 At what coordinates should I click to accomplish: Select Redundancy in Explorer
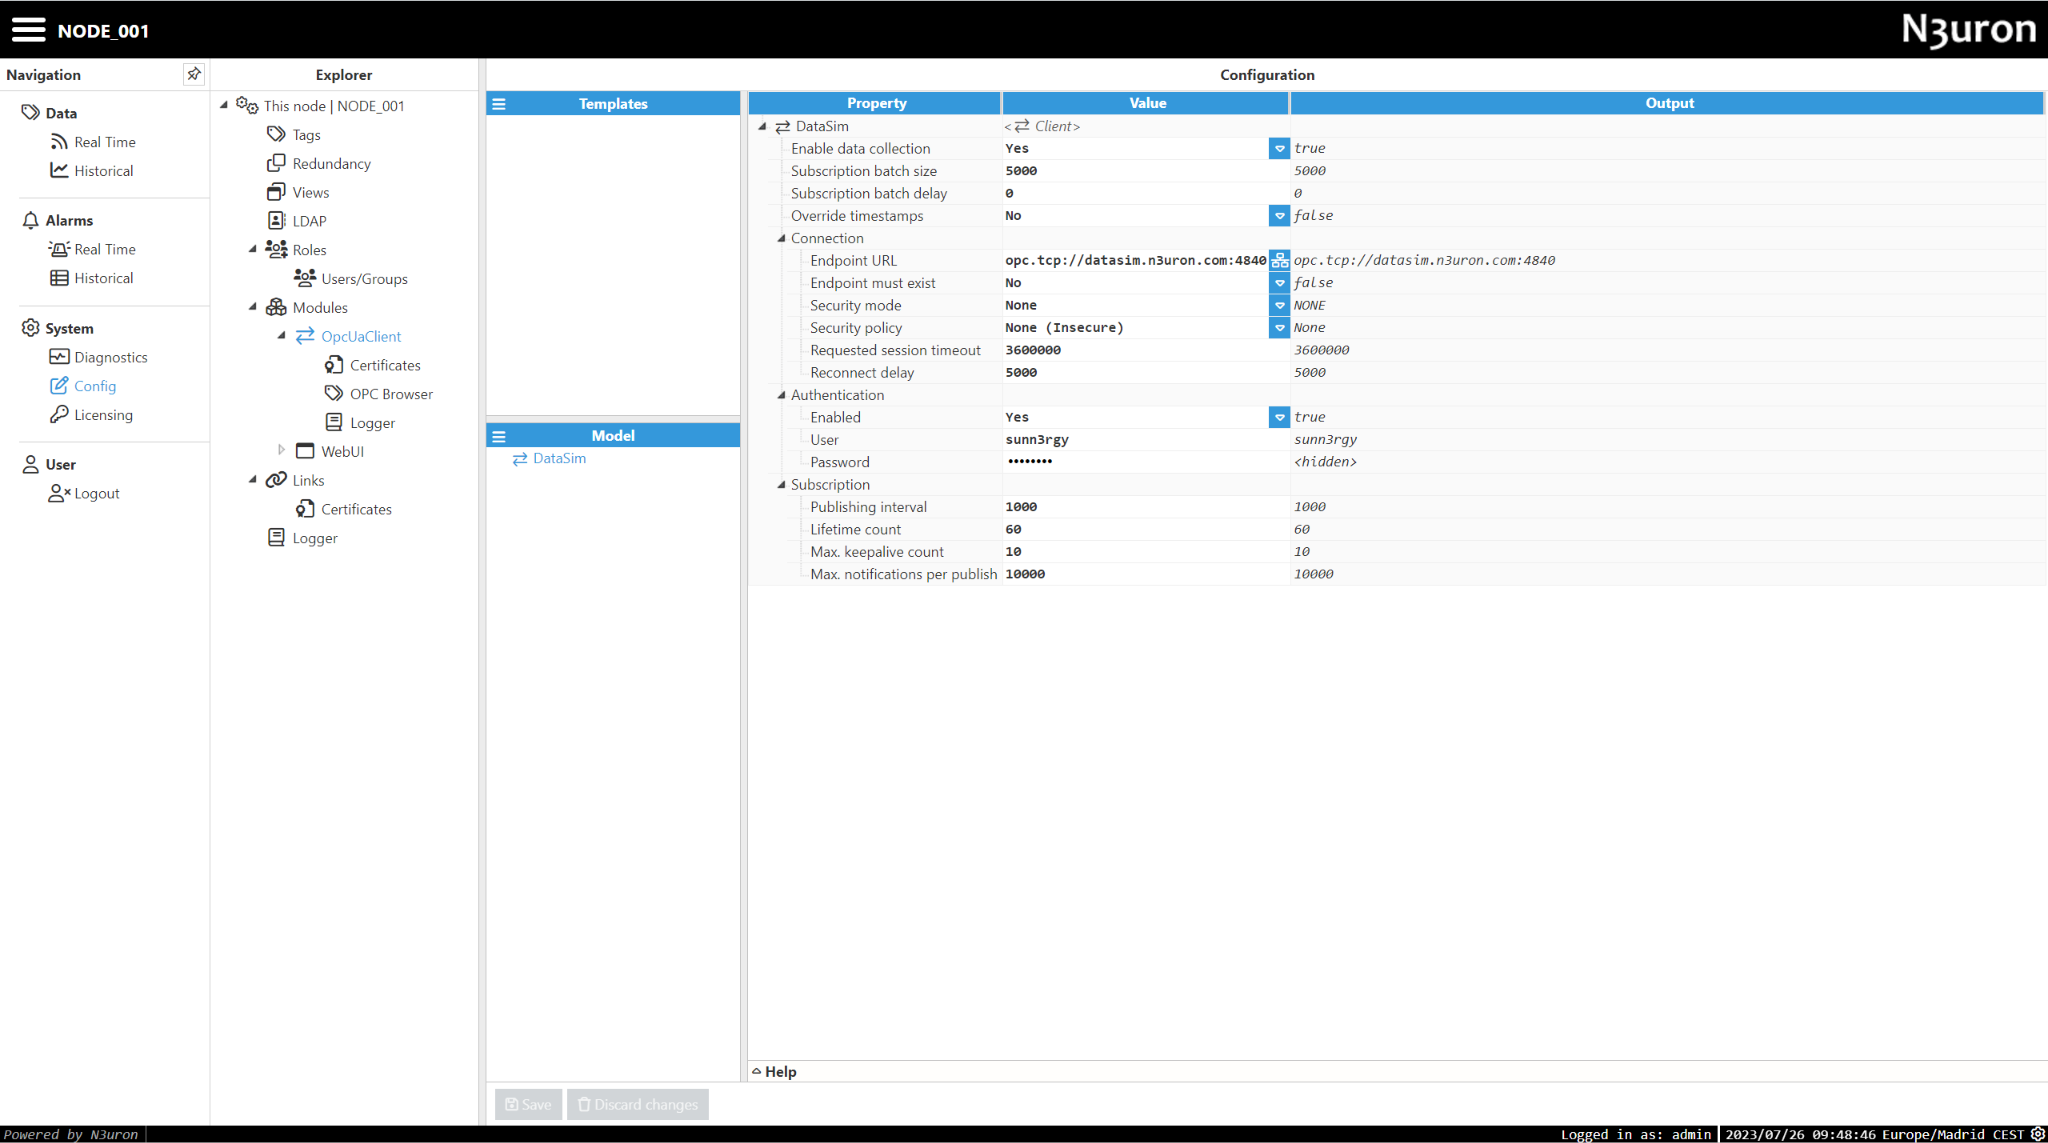[x=331, y=164]
